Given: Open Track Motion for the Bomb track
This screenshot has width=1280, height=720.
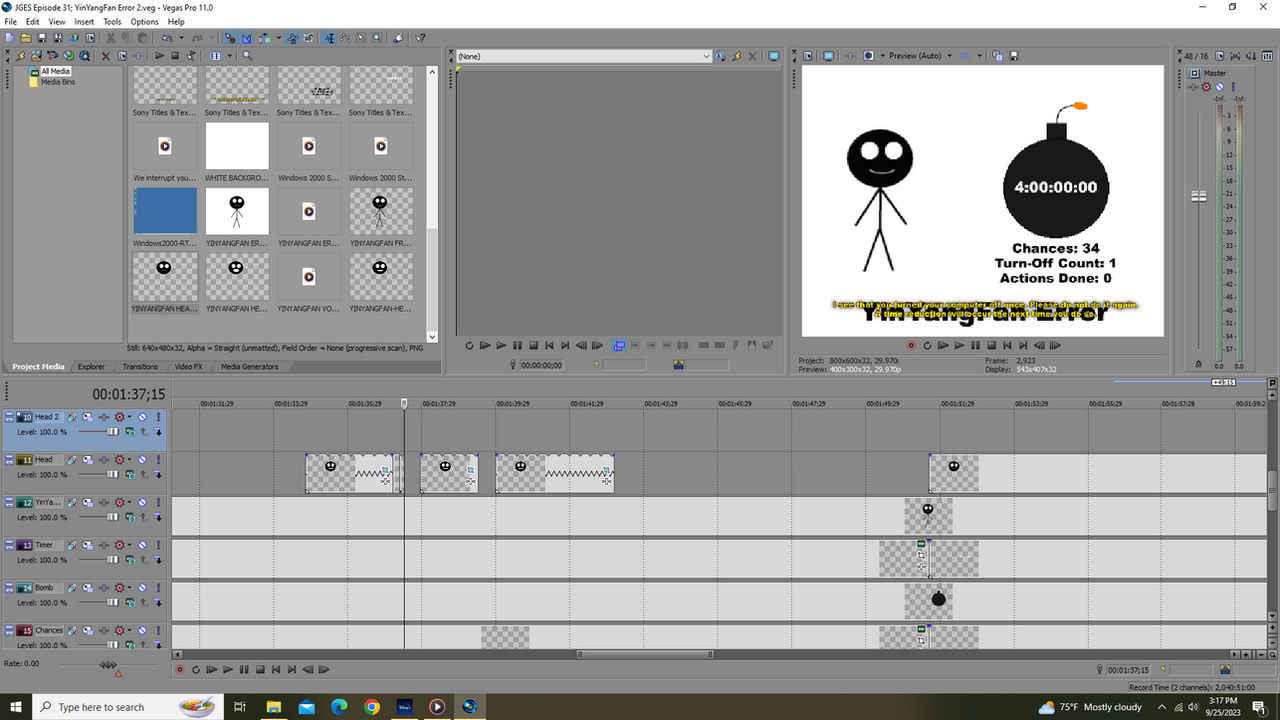Looking at the screenshot, I should click(104, 587).
